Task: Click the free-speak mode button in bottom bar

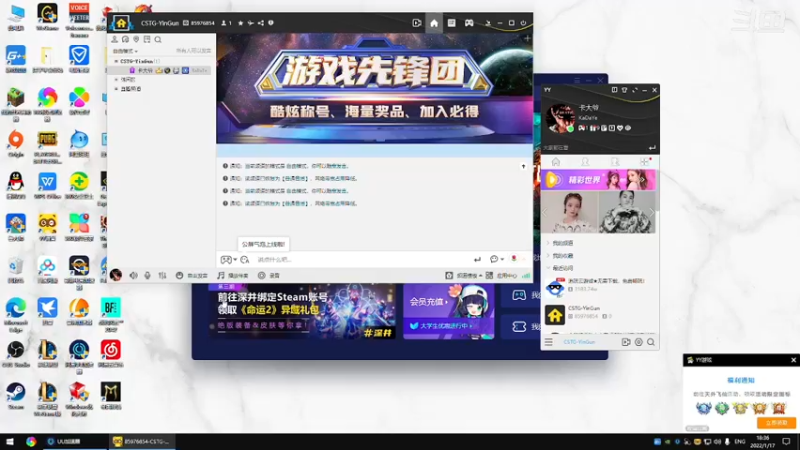Action: pos(192,276)
